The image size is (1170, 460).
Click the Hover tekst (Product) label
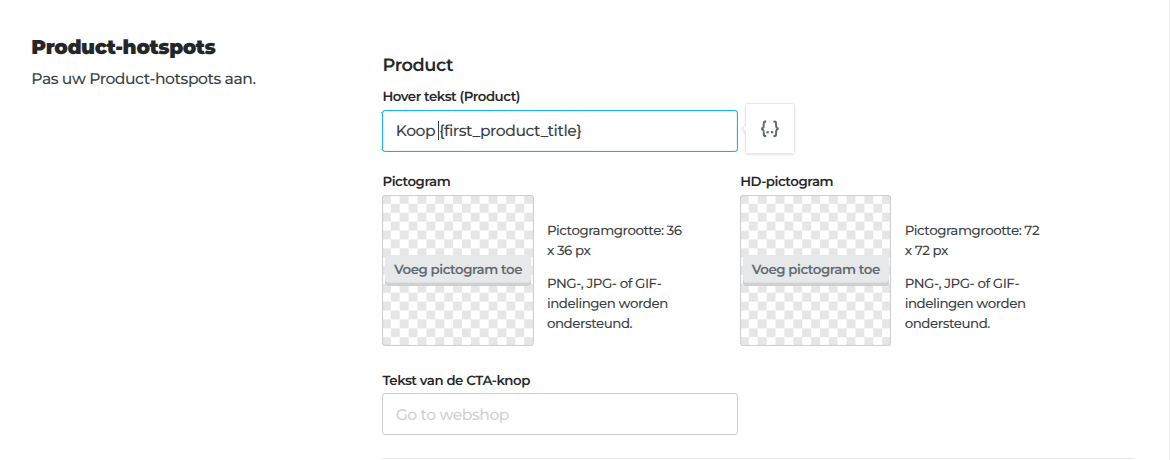[451, 96]
